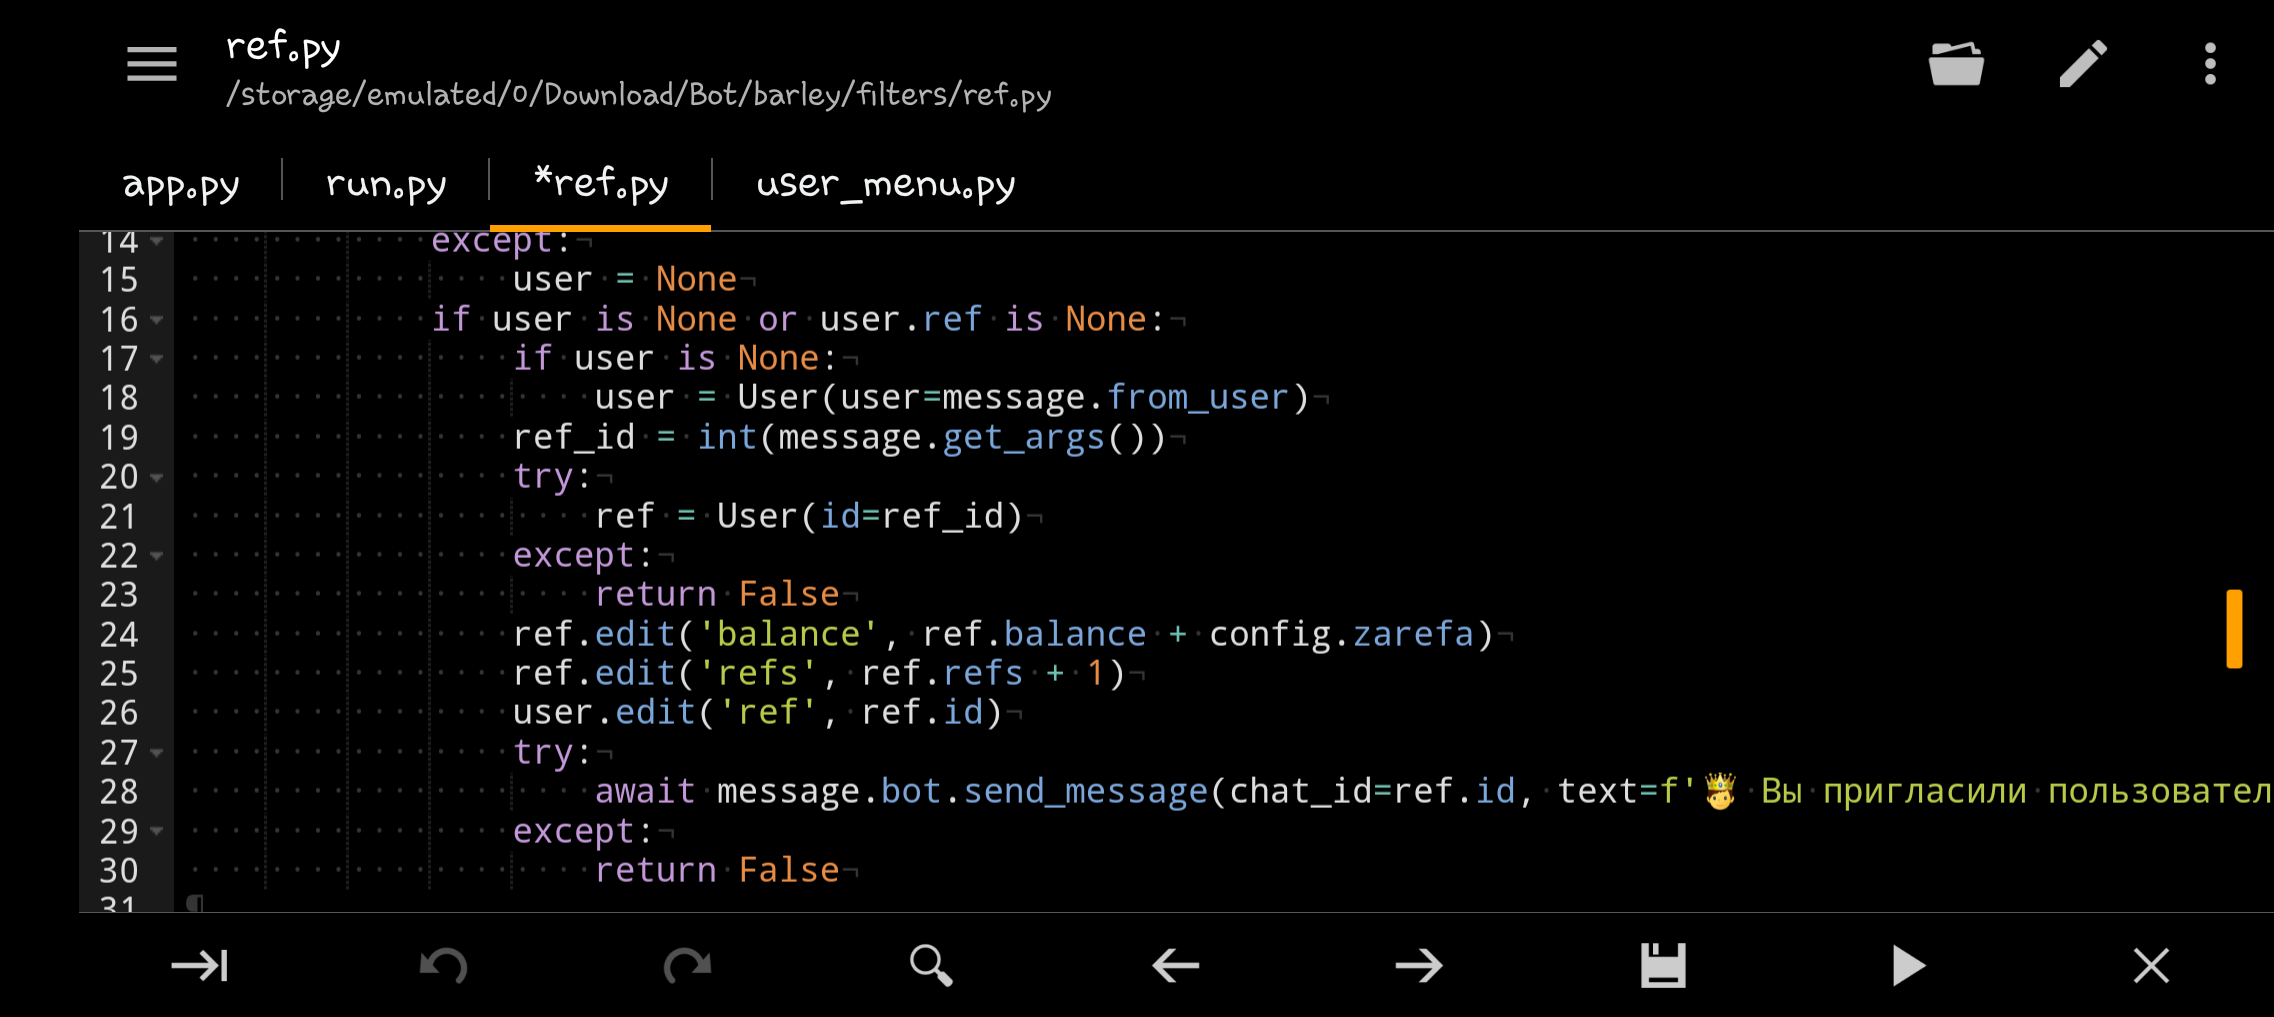Viewport: 2274px width, 1017px height.
Task: Insert indentation using the tab icon
Action: tap(200, 965)
